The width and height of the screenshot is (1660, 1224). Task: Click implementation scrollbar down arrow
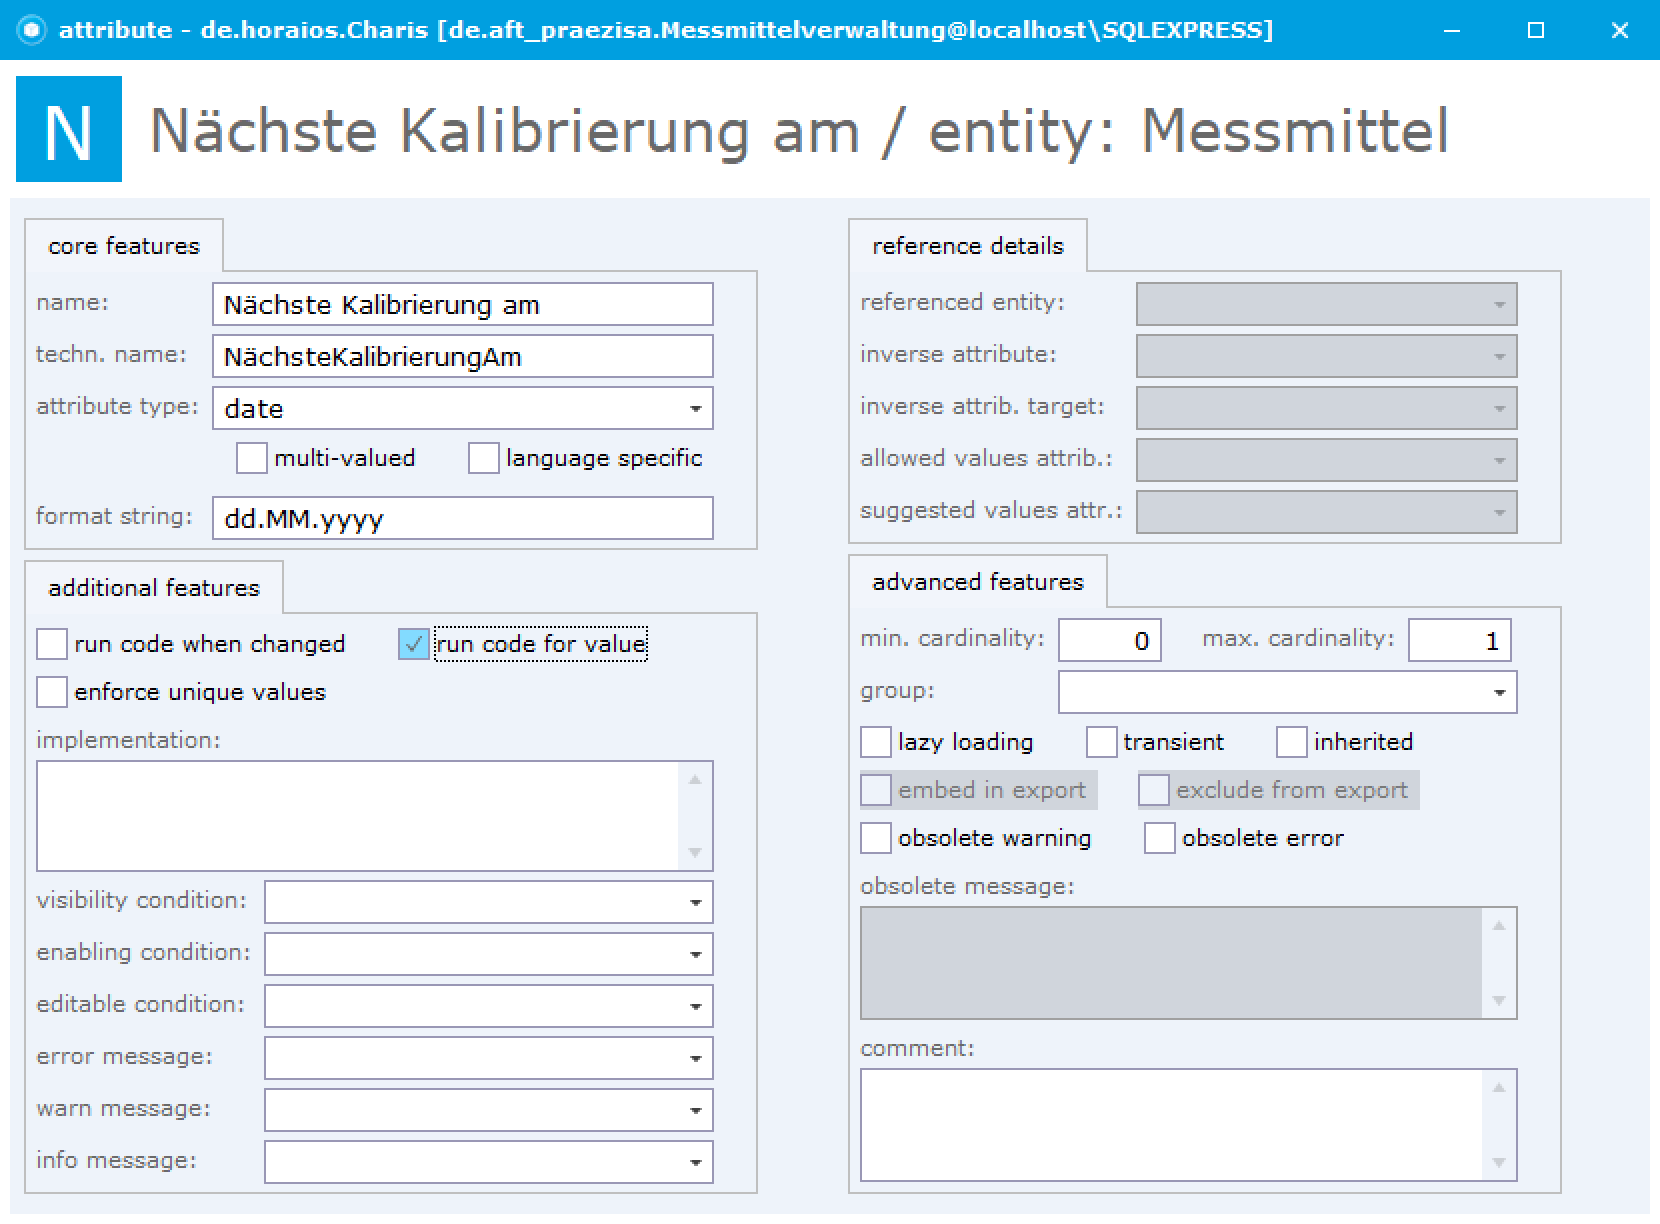coord(695,853)
